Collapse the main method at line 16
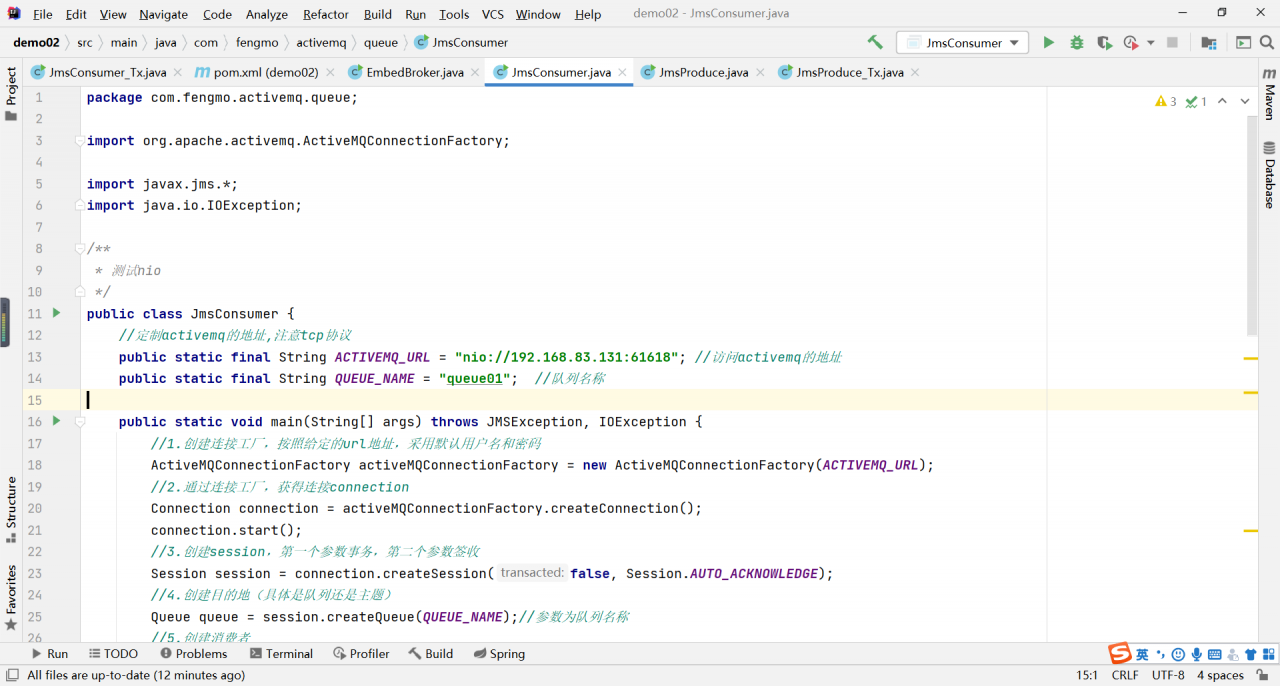This screenshot has height=686, width=1280. 80,421
